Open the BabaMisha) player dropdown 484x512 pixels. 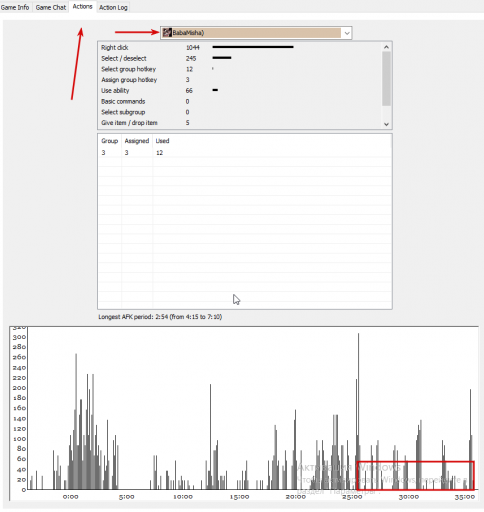(256, 33)
